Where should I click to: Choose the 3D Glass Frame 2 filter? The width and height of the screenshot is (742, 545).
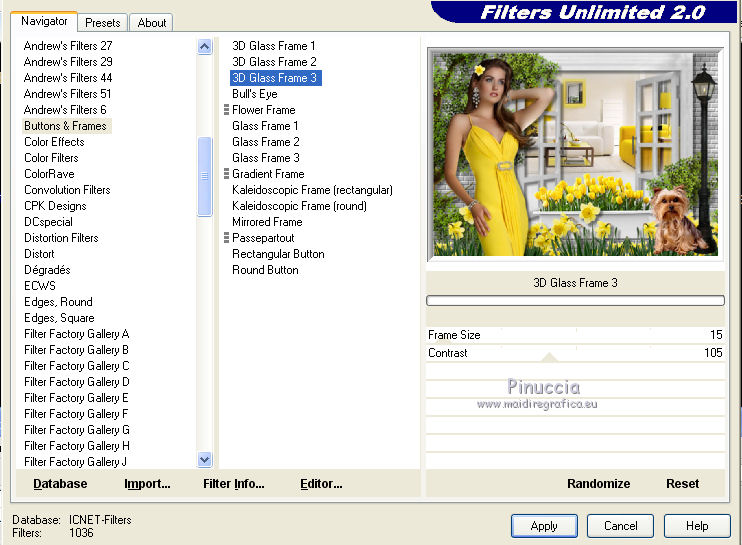pos(274,62)
